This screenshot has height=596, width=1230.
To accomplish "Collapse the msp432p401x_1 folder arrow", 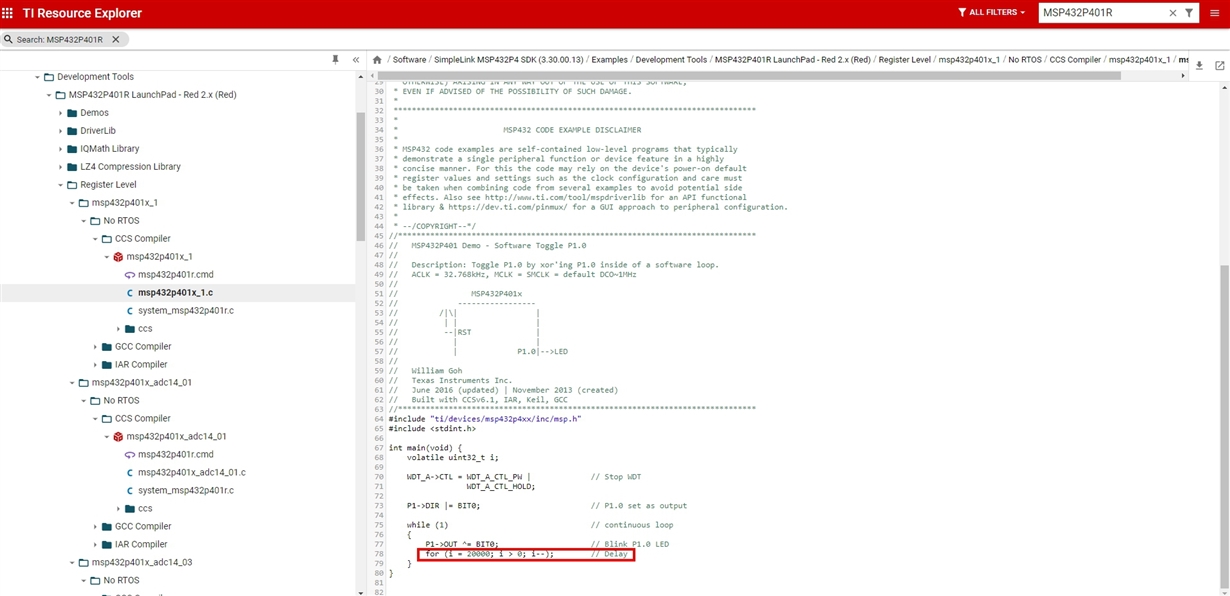I will [72, 203].
